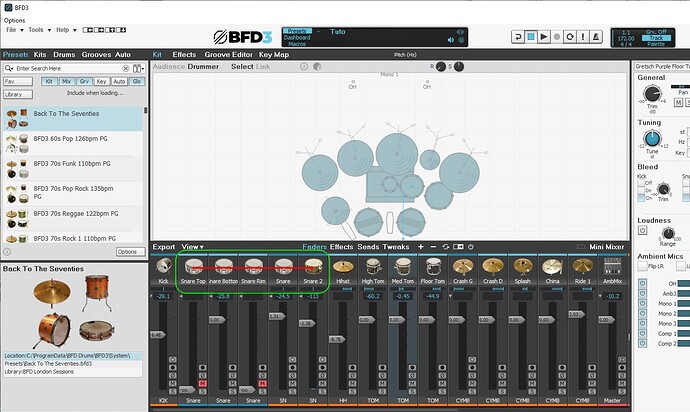Viewport: 690px width, 412px height.
Task: Open the browser view layout dropdown
Action: click(139, 68)
